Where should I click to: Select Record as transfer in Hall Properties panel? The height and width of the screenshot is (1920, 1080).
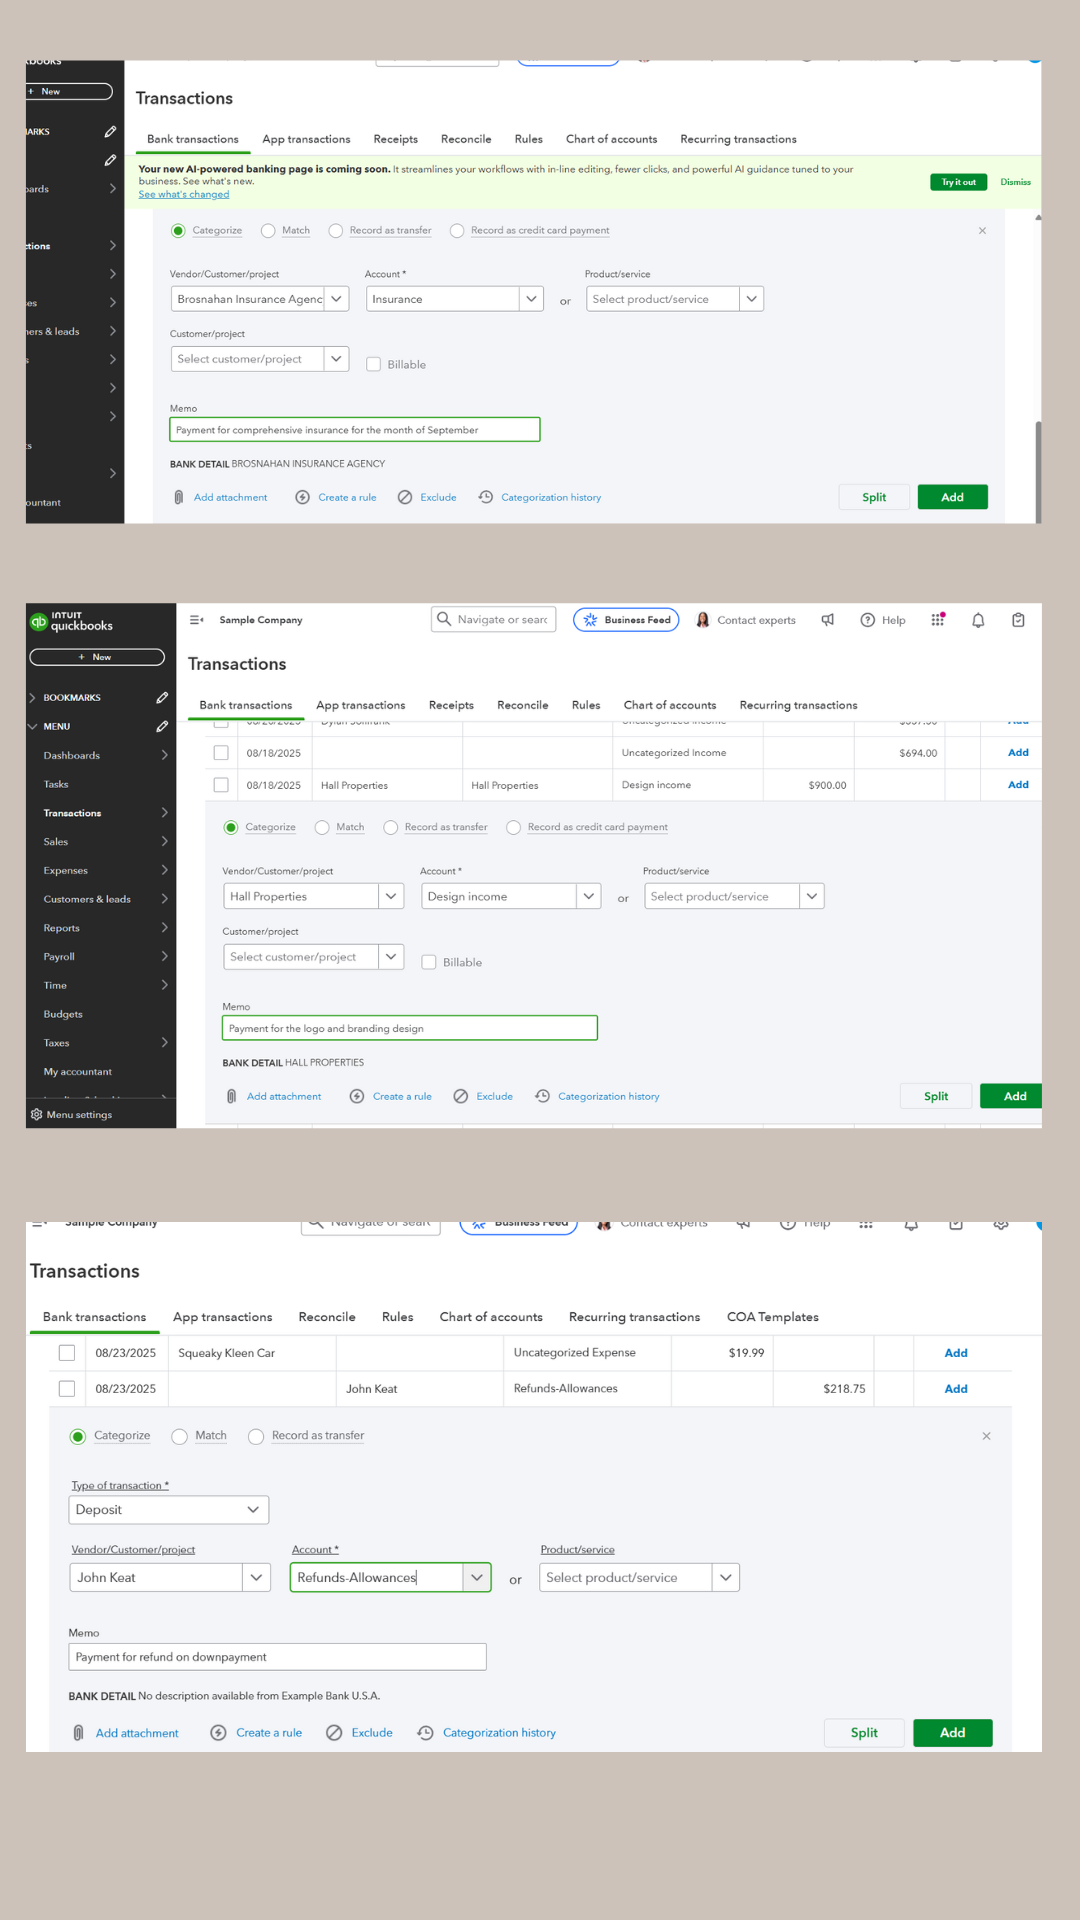click(391, 828)
